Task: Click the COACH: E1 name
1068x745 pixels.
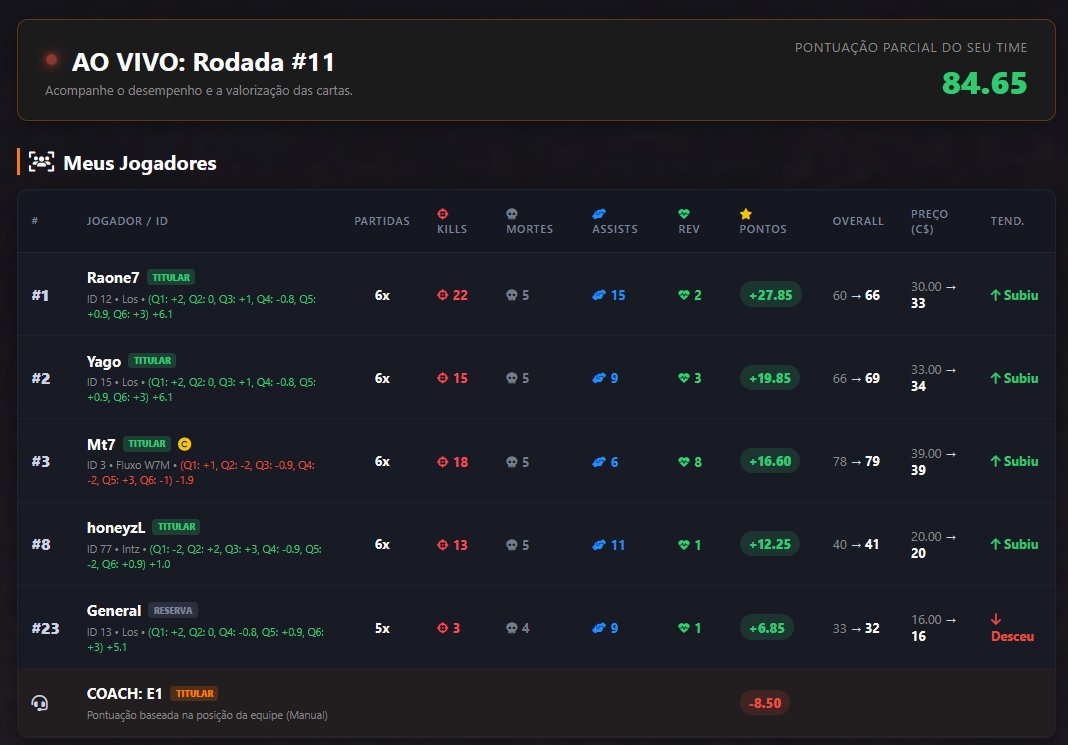Action: (x=124, y=694)
